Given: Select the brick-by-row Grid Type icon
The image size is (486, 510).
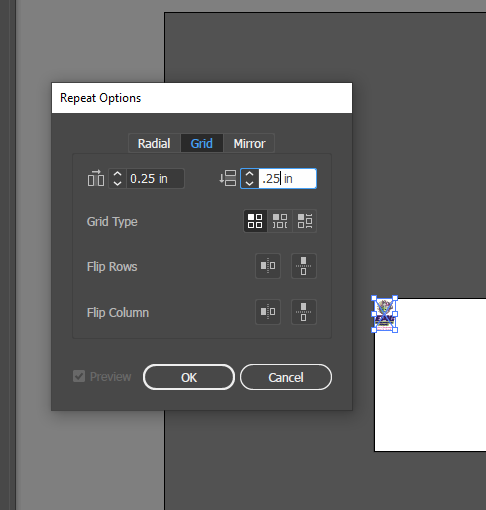Looking at the screenshot, I should [x=280, y=221].
